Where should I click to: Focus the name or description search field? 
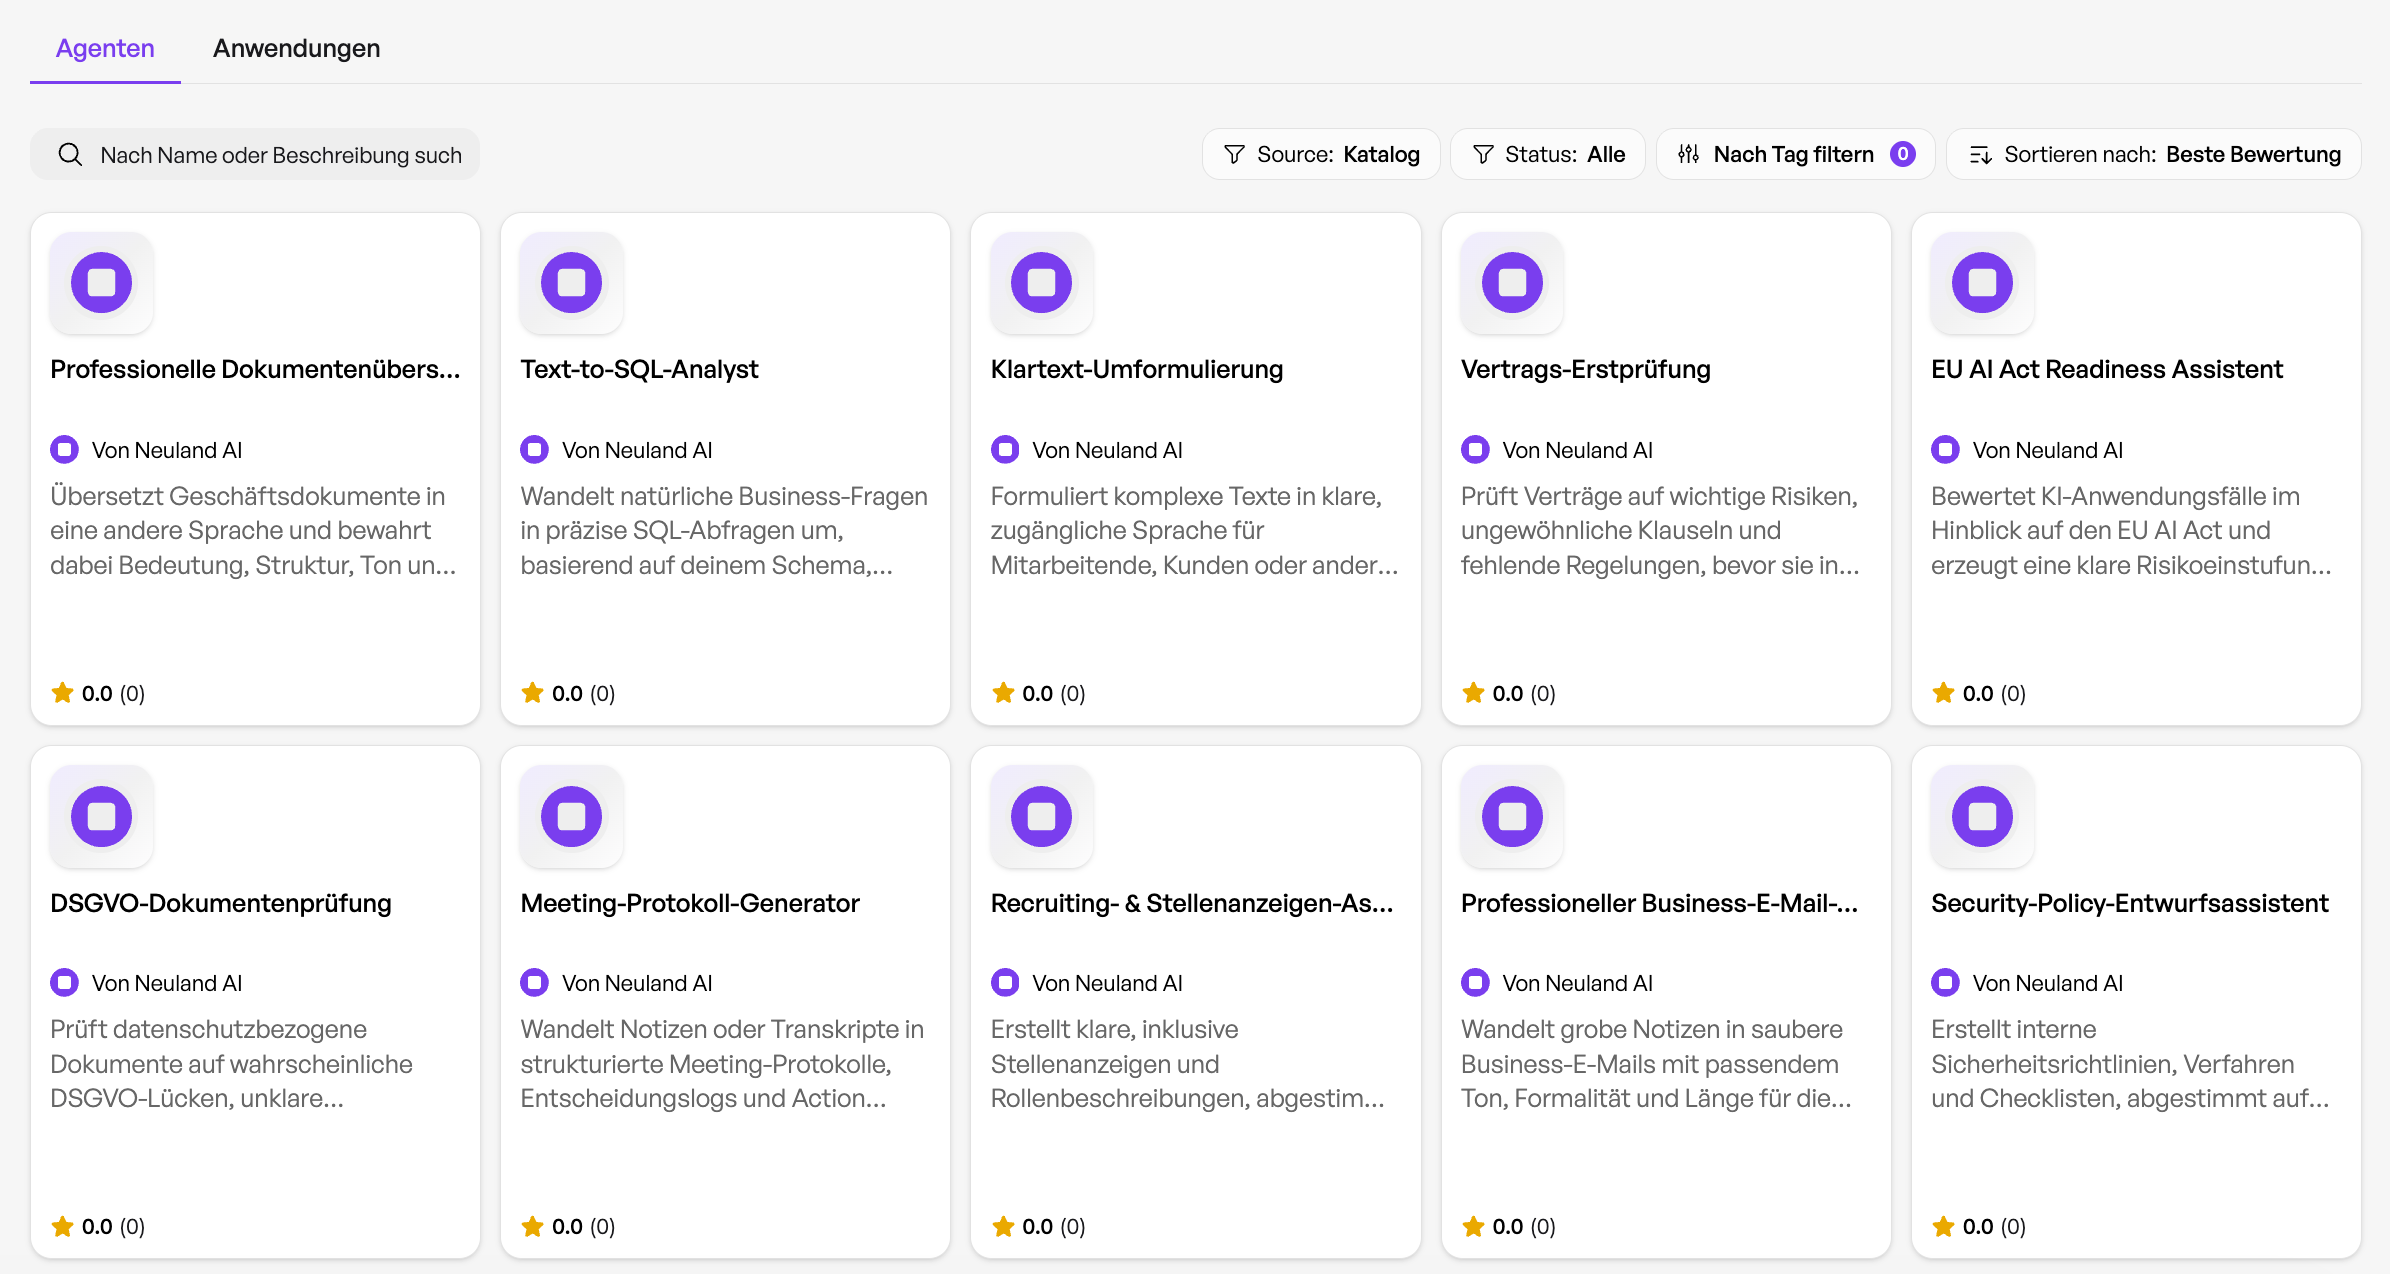(x=255, y=155)
